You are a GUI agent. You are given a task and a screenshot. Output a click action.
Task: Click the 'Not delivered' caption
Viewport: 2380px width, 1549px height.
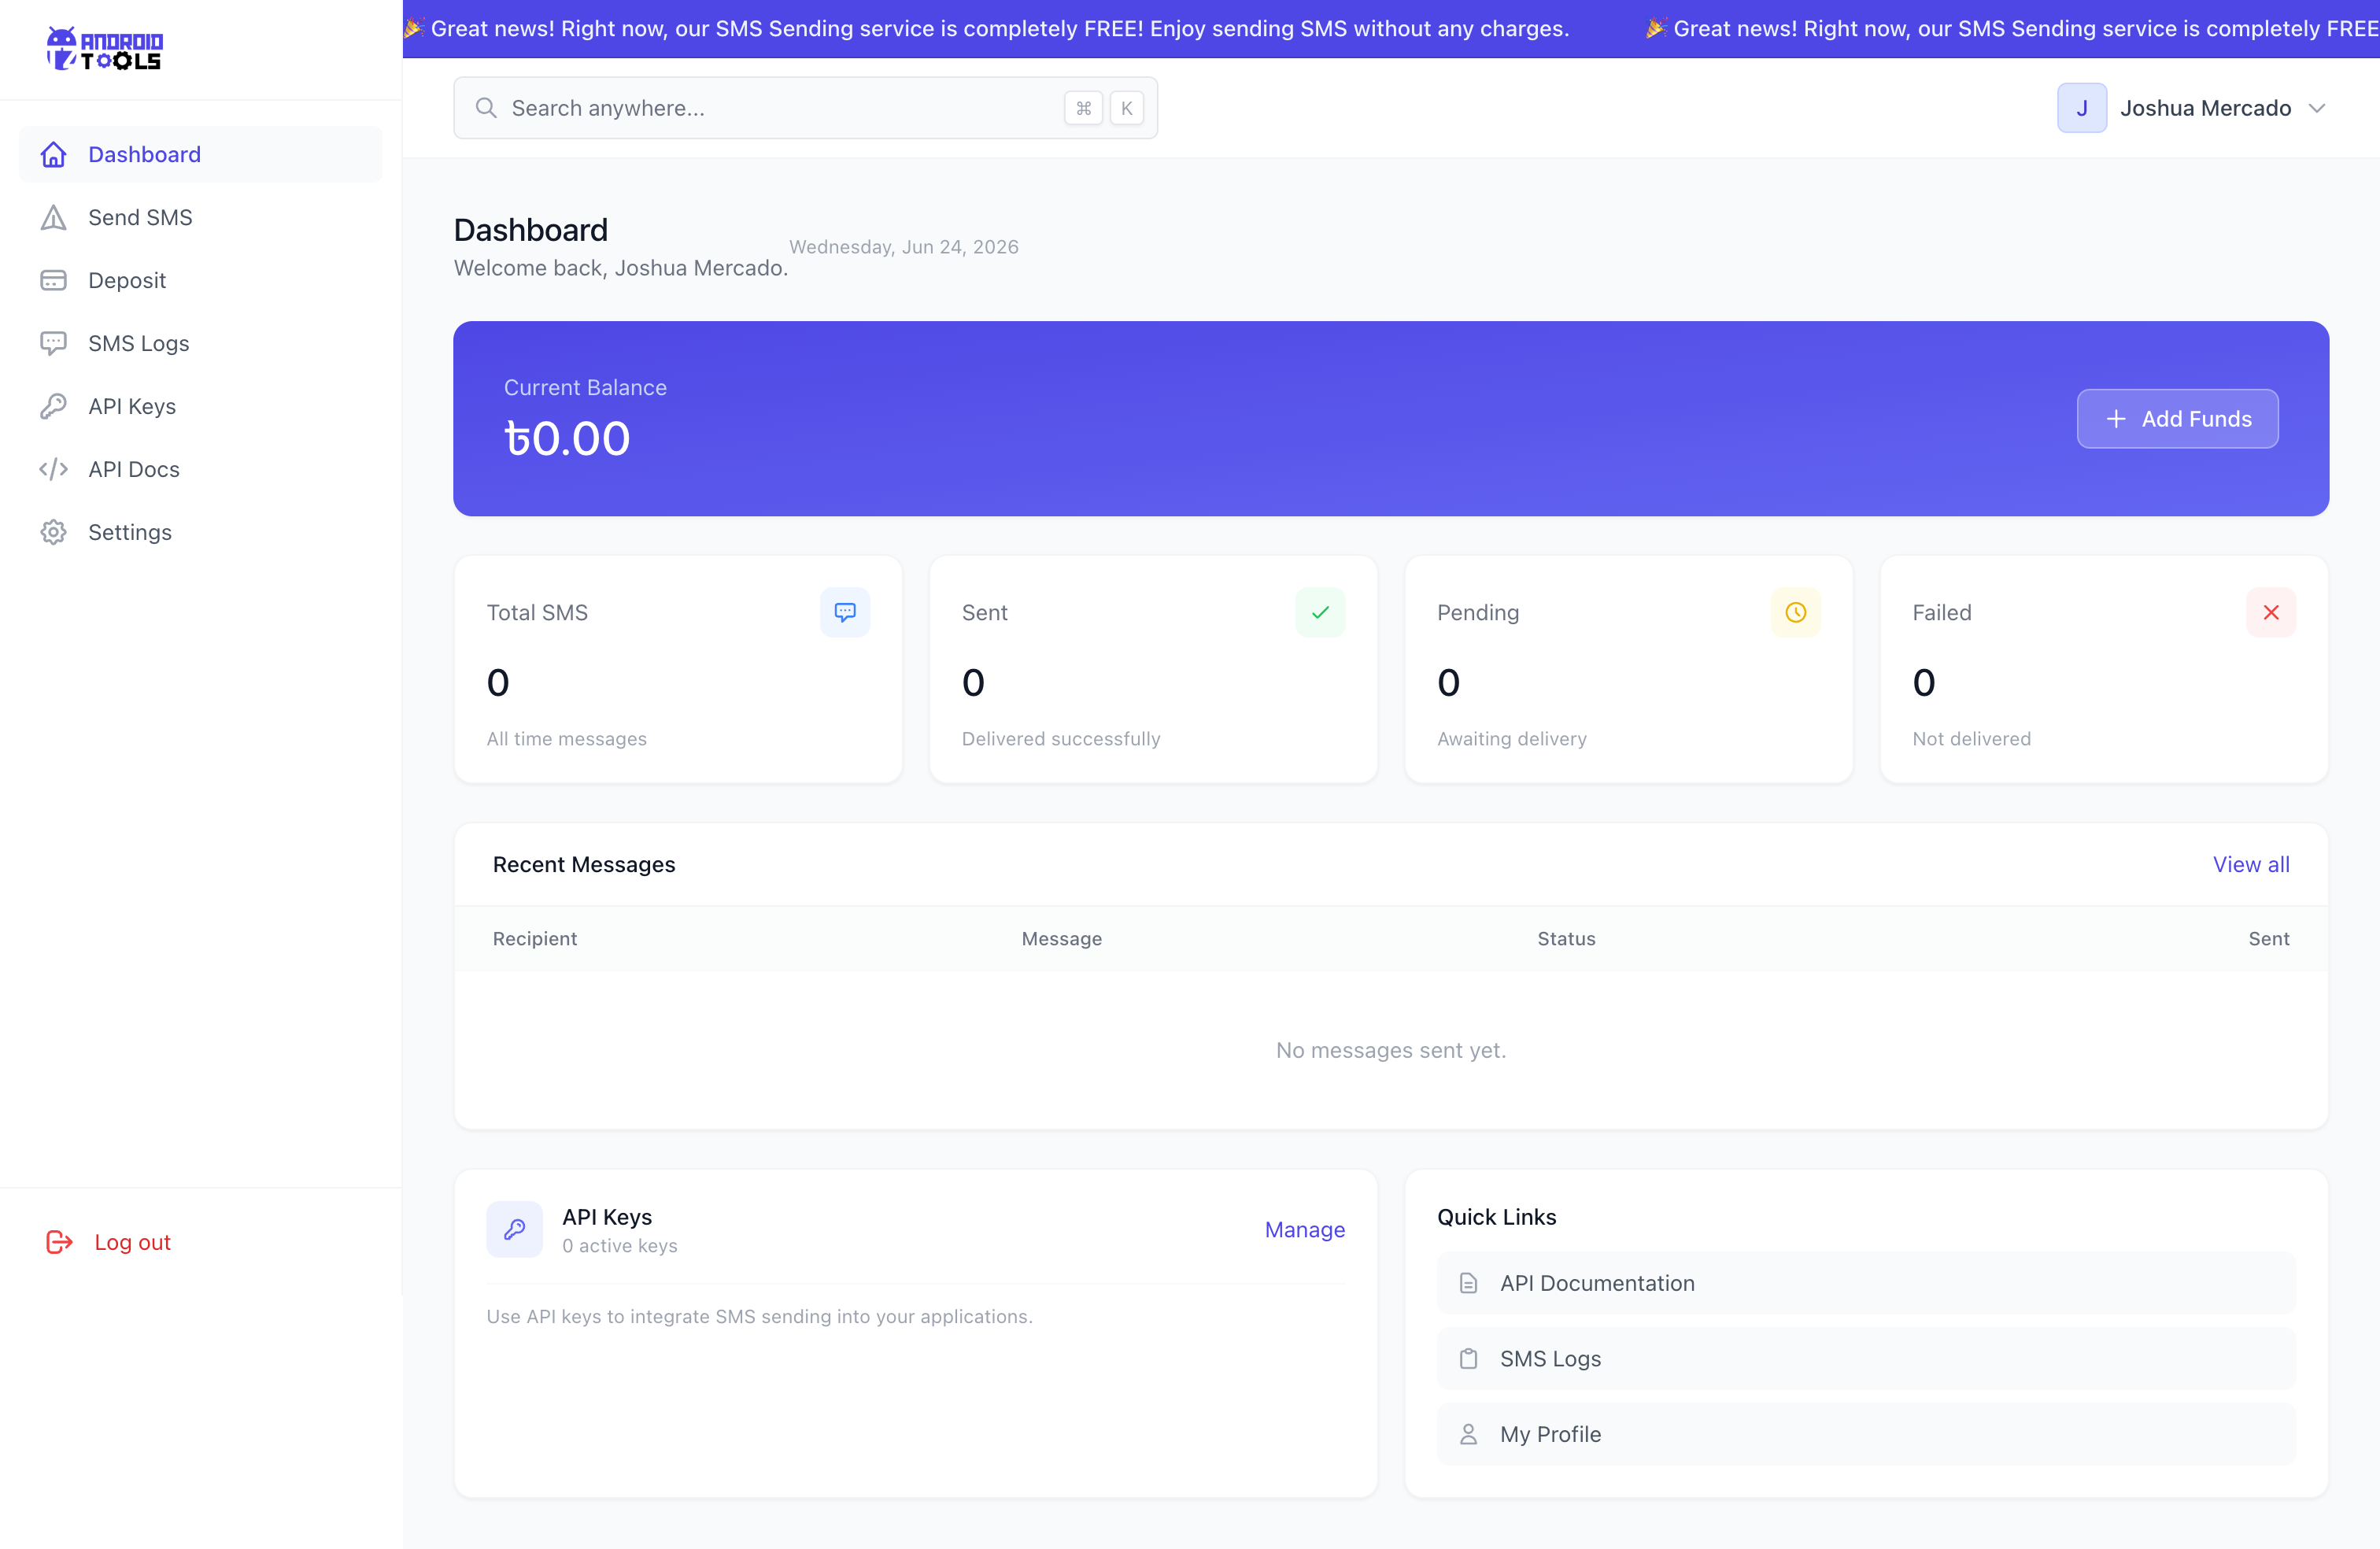click(1971, 738)
